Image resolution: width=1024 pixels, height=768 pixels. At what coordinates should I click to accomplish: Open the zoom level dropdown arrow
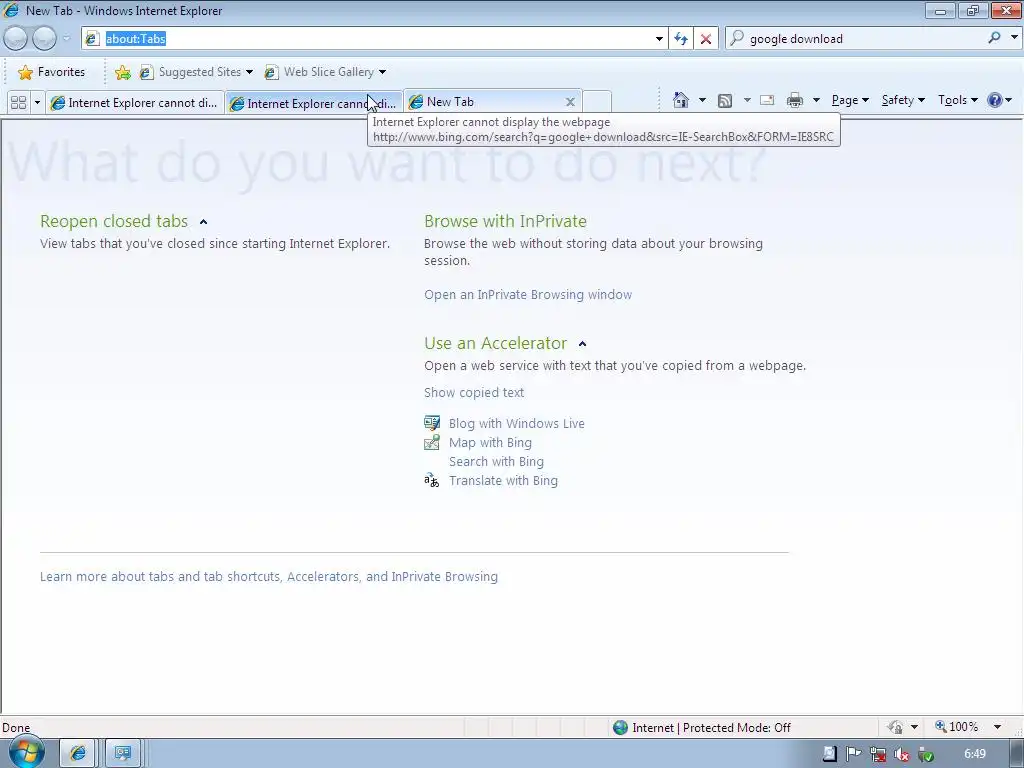coord(997,727)
